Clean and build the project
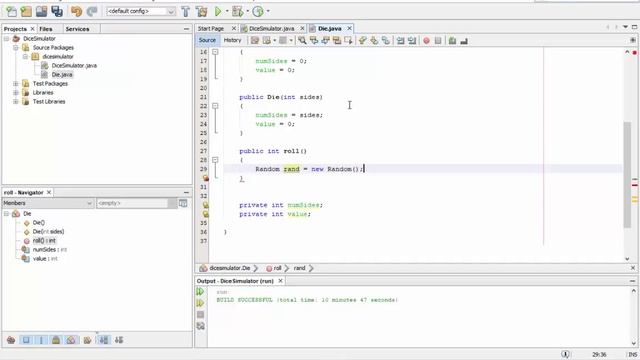640x360 pixels. coord(201,11)
